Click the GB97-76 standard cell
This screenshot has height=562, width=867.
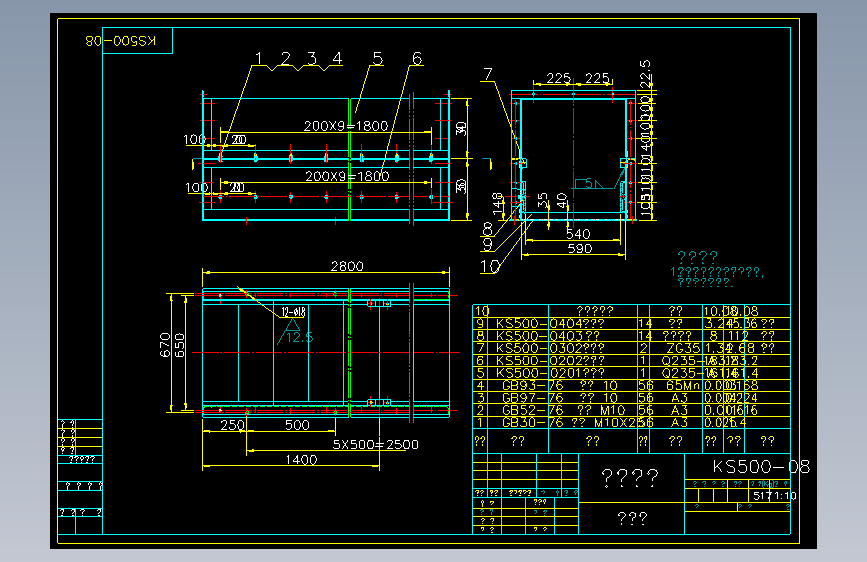(532, 398)
